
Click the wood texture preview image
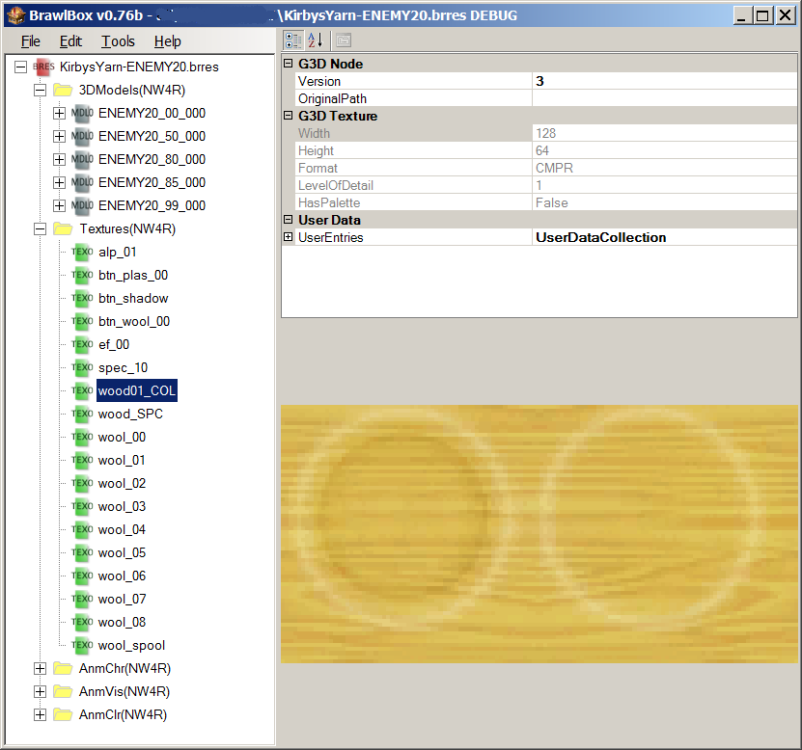539,533
